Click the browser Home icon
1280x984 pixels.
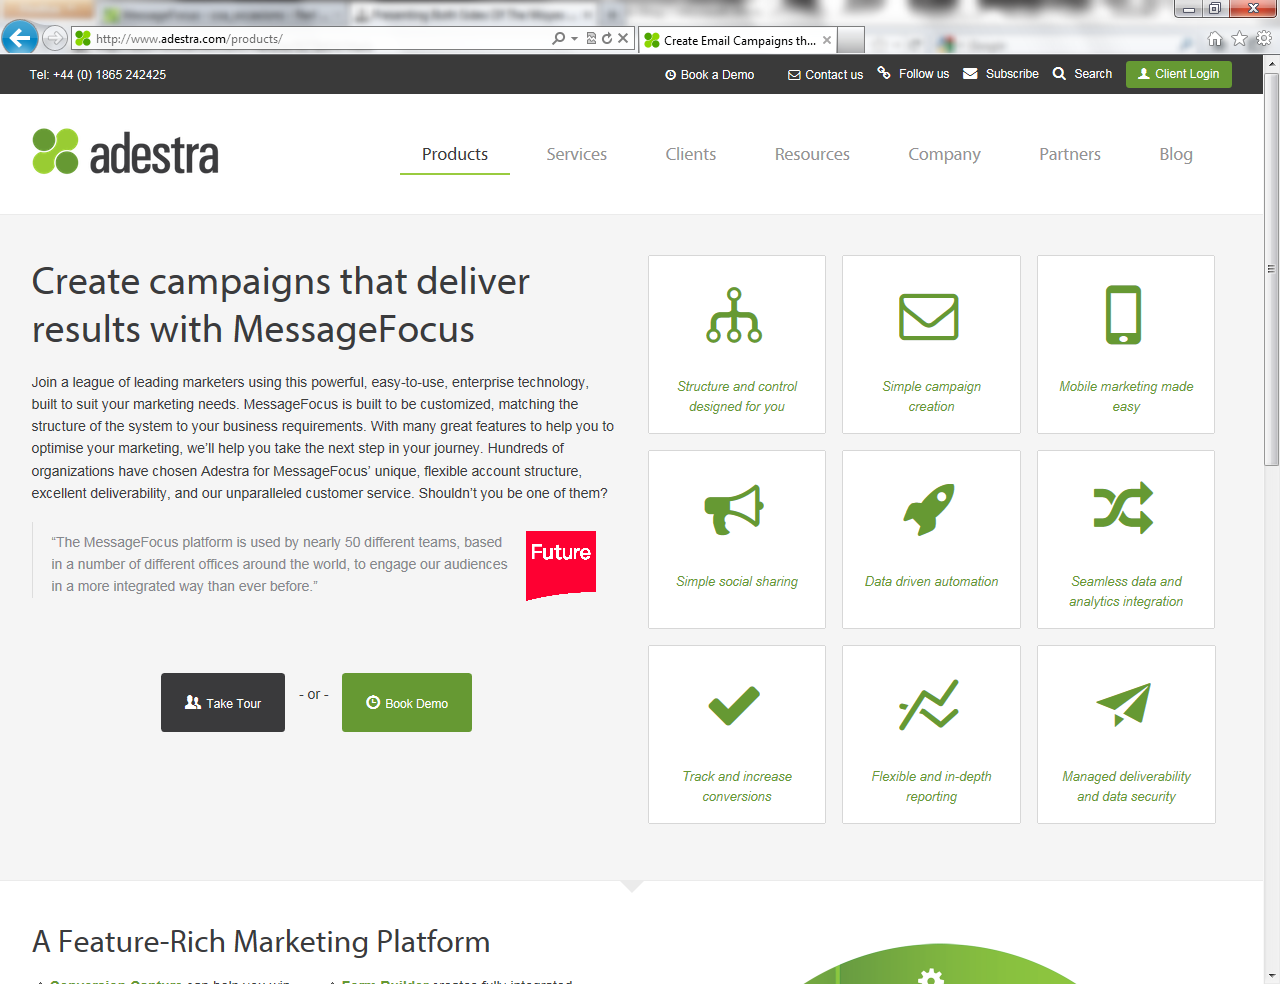[1215, 39]
